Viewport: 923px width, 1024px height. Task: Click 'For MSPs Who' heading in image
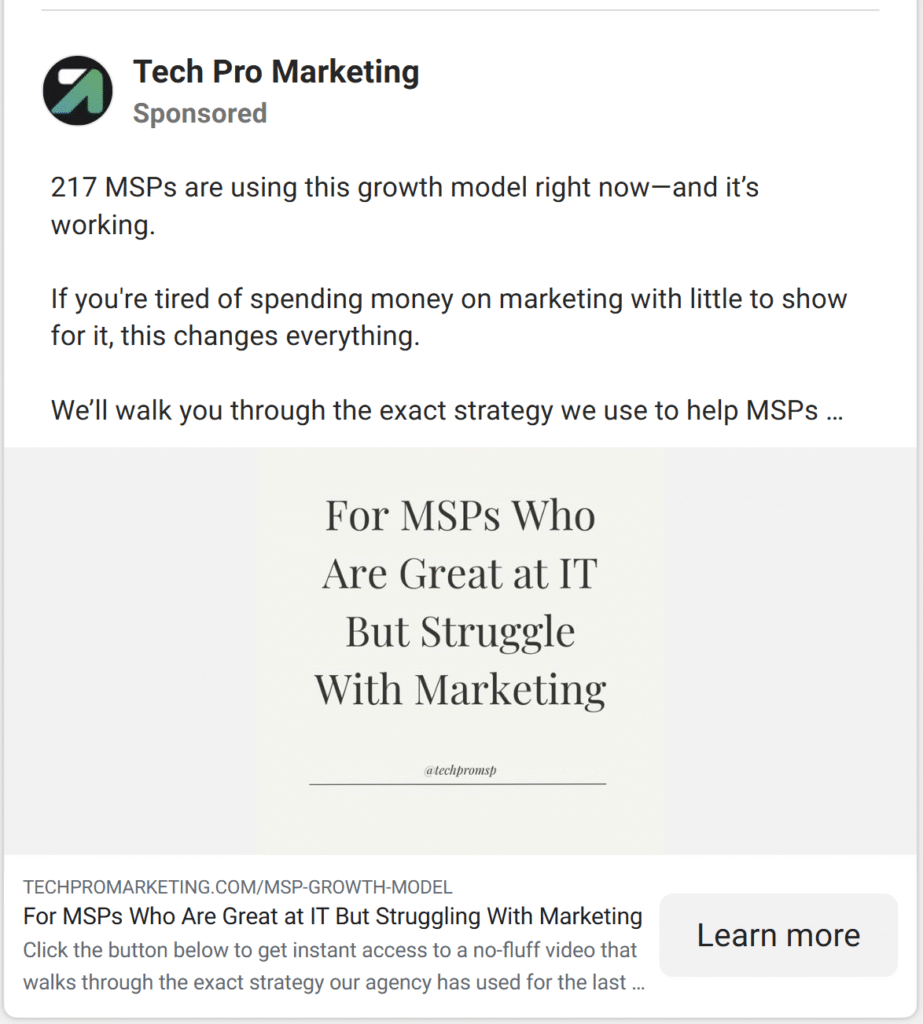460,516
